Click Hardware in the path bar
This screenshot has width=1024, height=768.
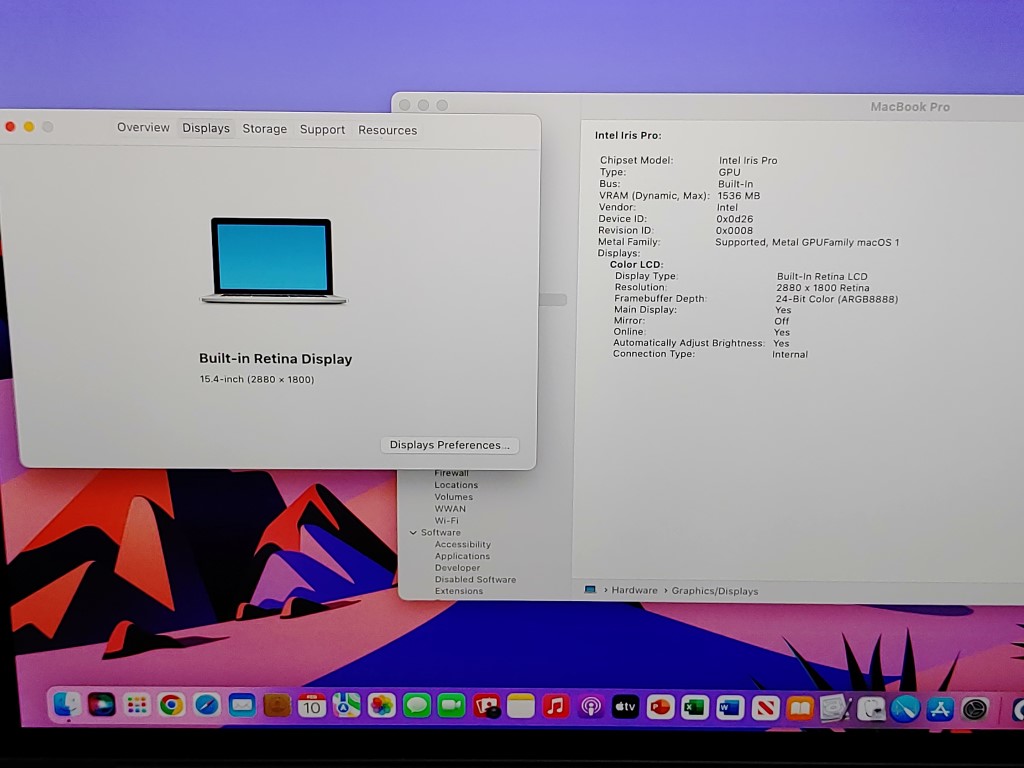coord(635,590)
